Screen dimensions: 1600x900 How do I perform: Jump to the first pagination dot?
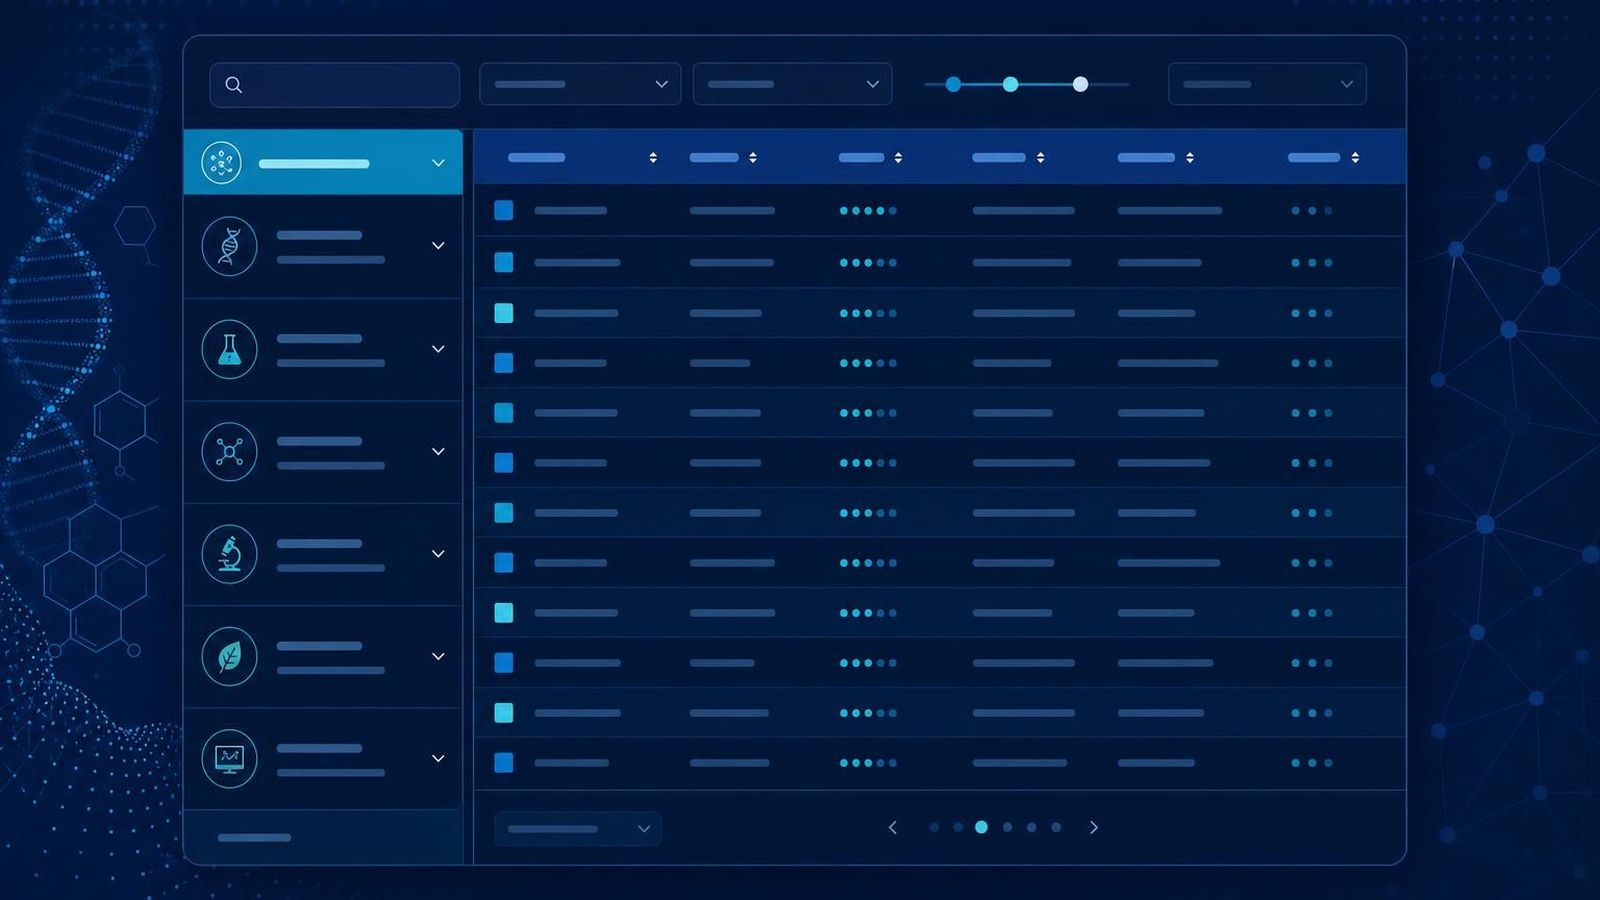click(934, 827)
